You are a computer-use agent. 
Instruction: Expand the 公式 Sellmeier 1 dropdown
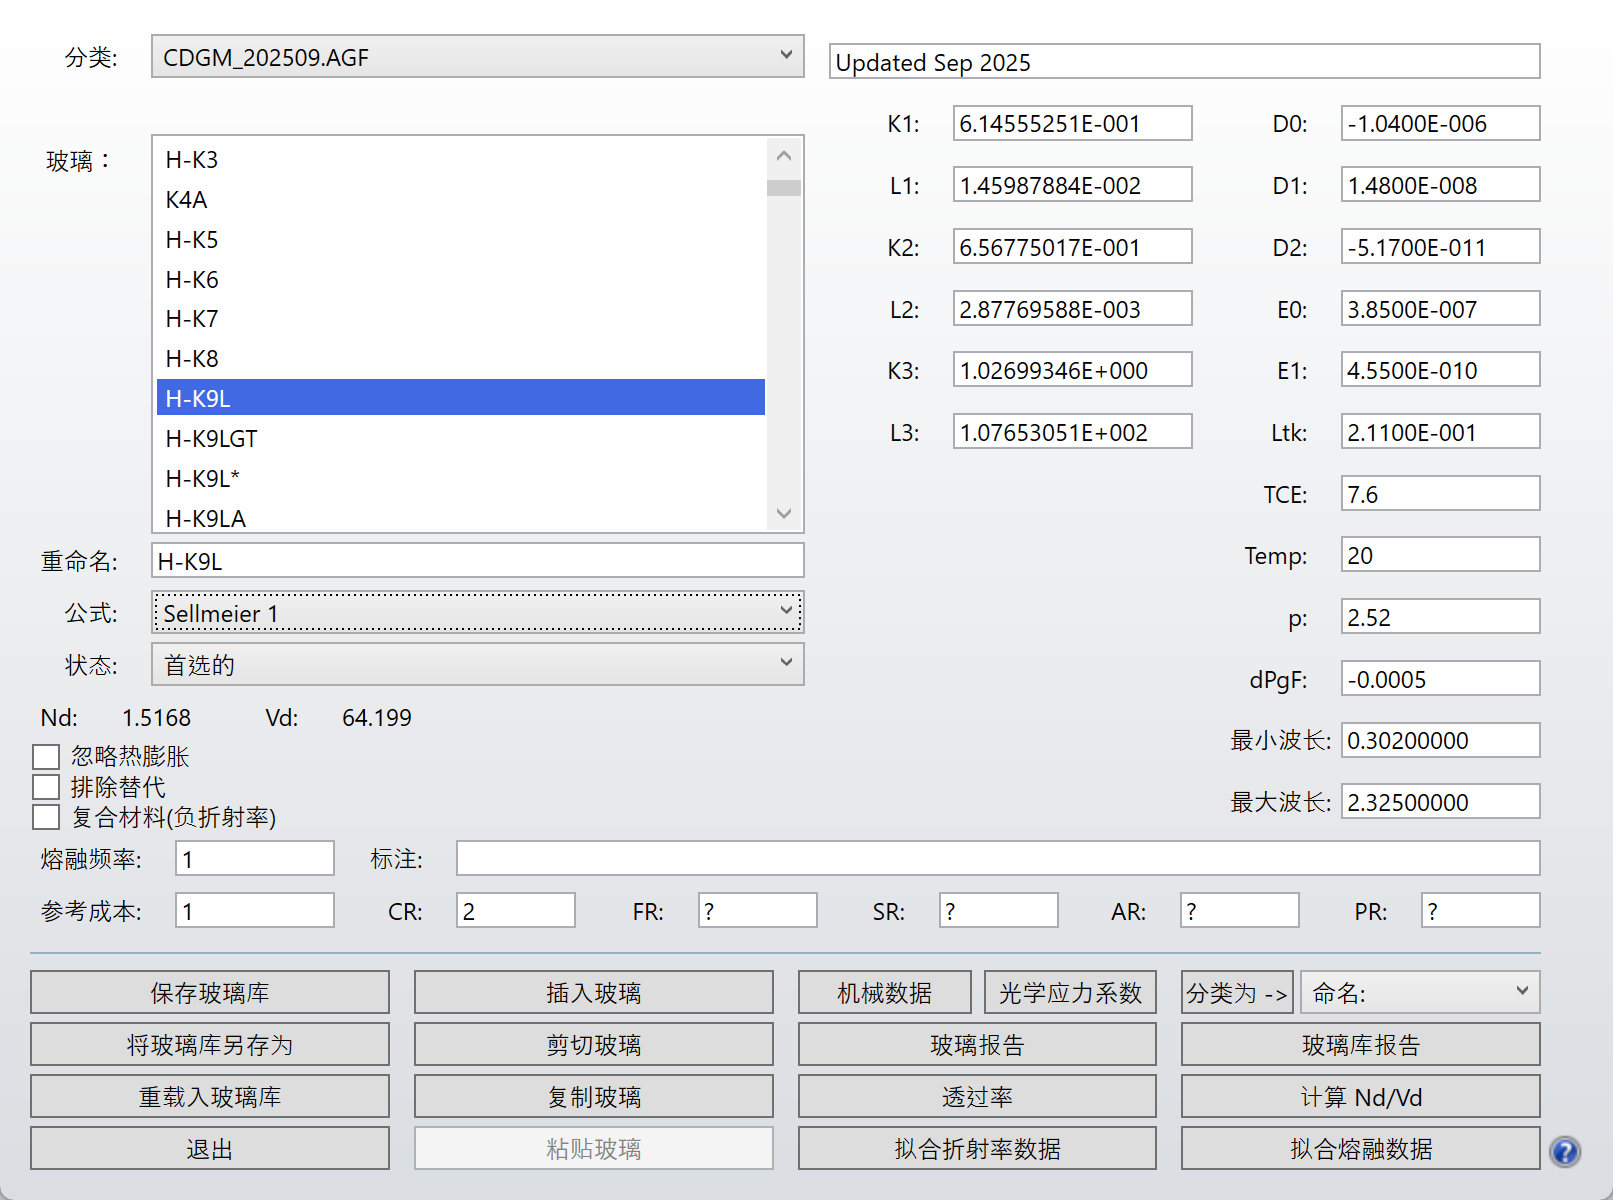point(477,613)
